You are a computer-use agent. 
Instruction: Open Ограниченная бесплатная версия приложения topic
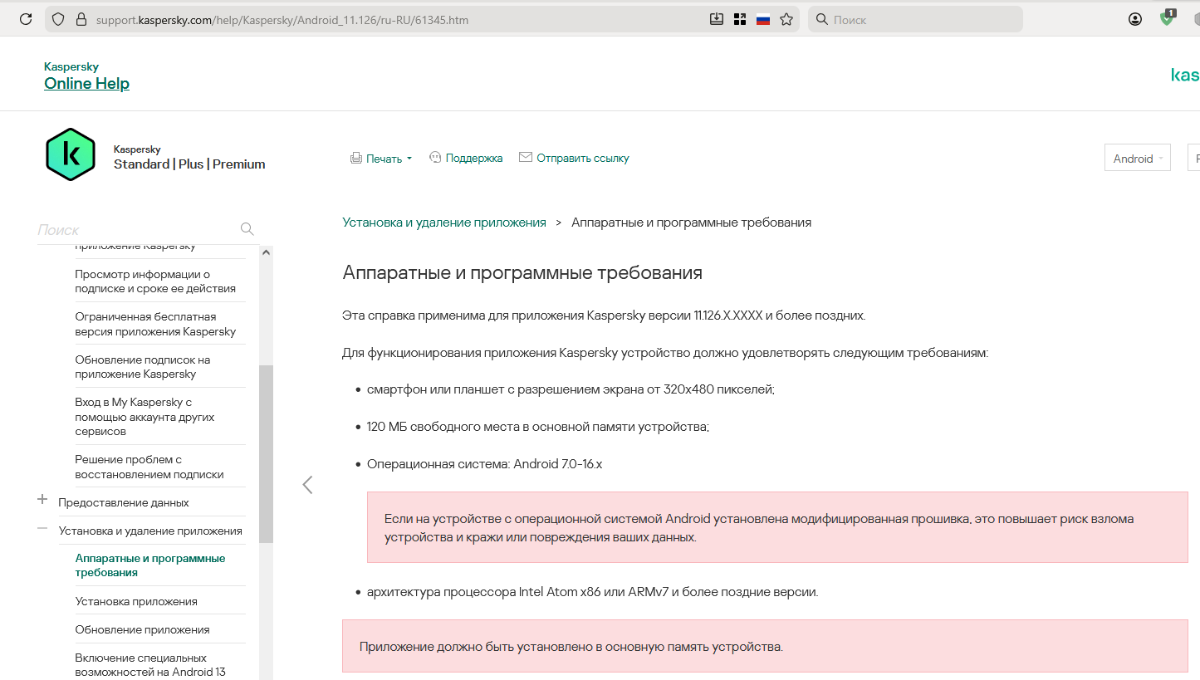coord(155,324)
